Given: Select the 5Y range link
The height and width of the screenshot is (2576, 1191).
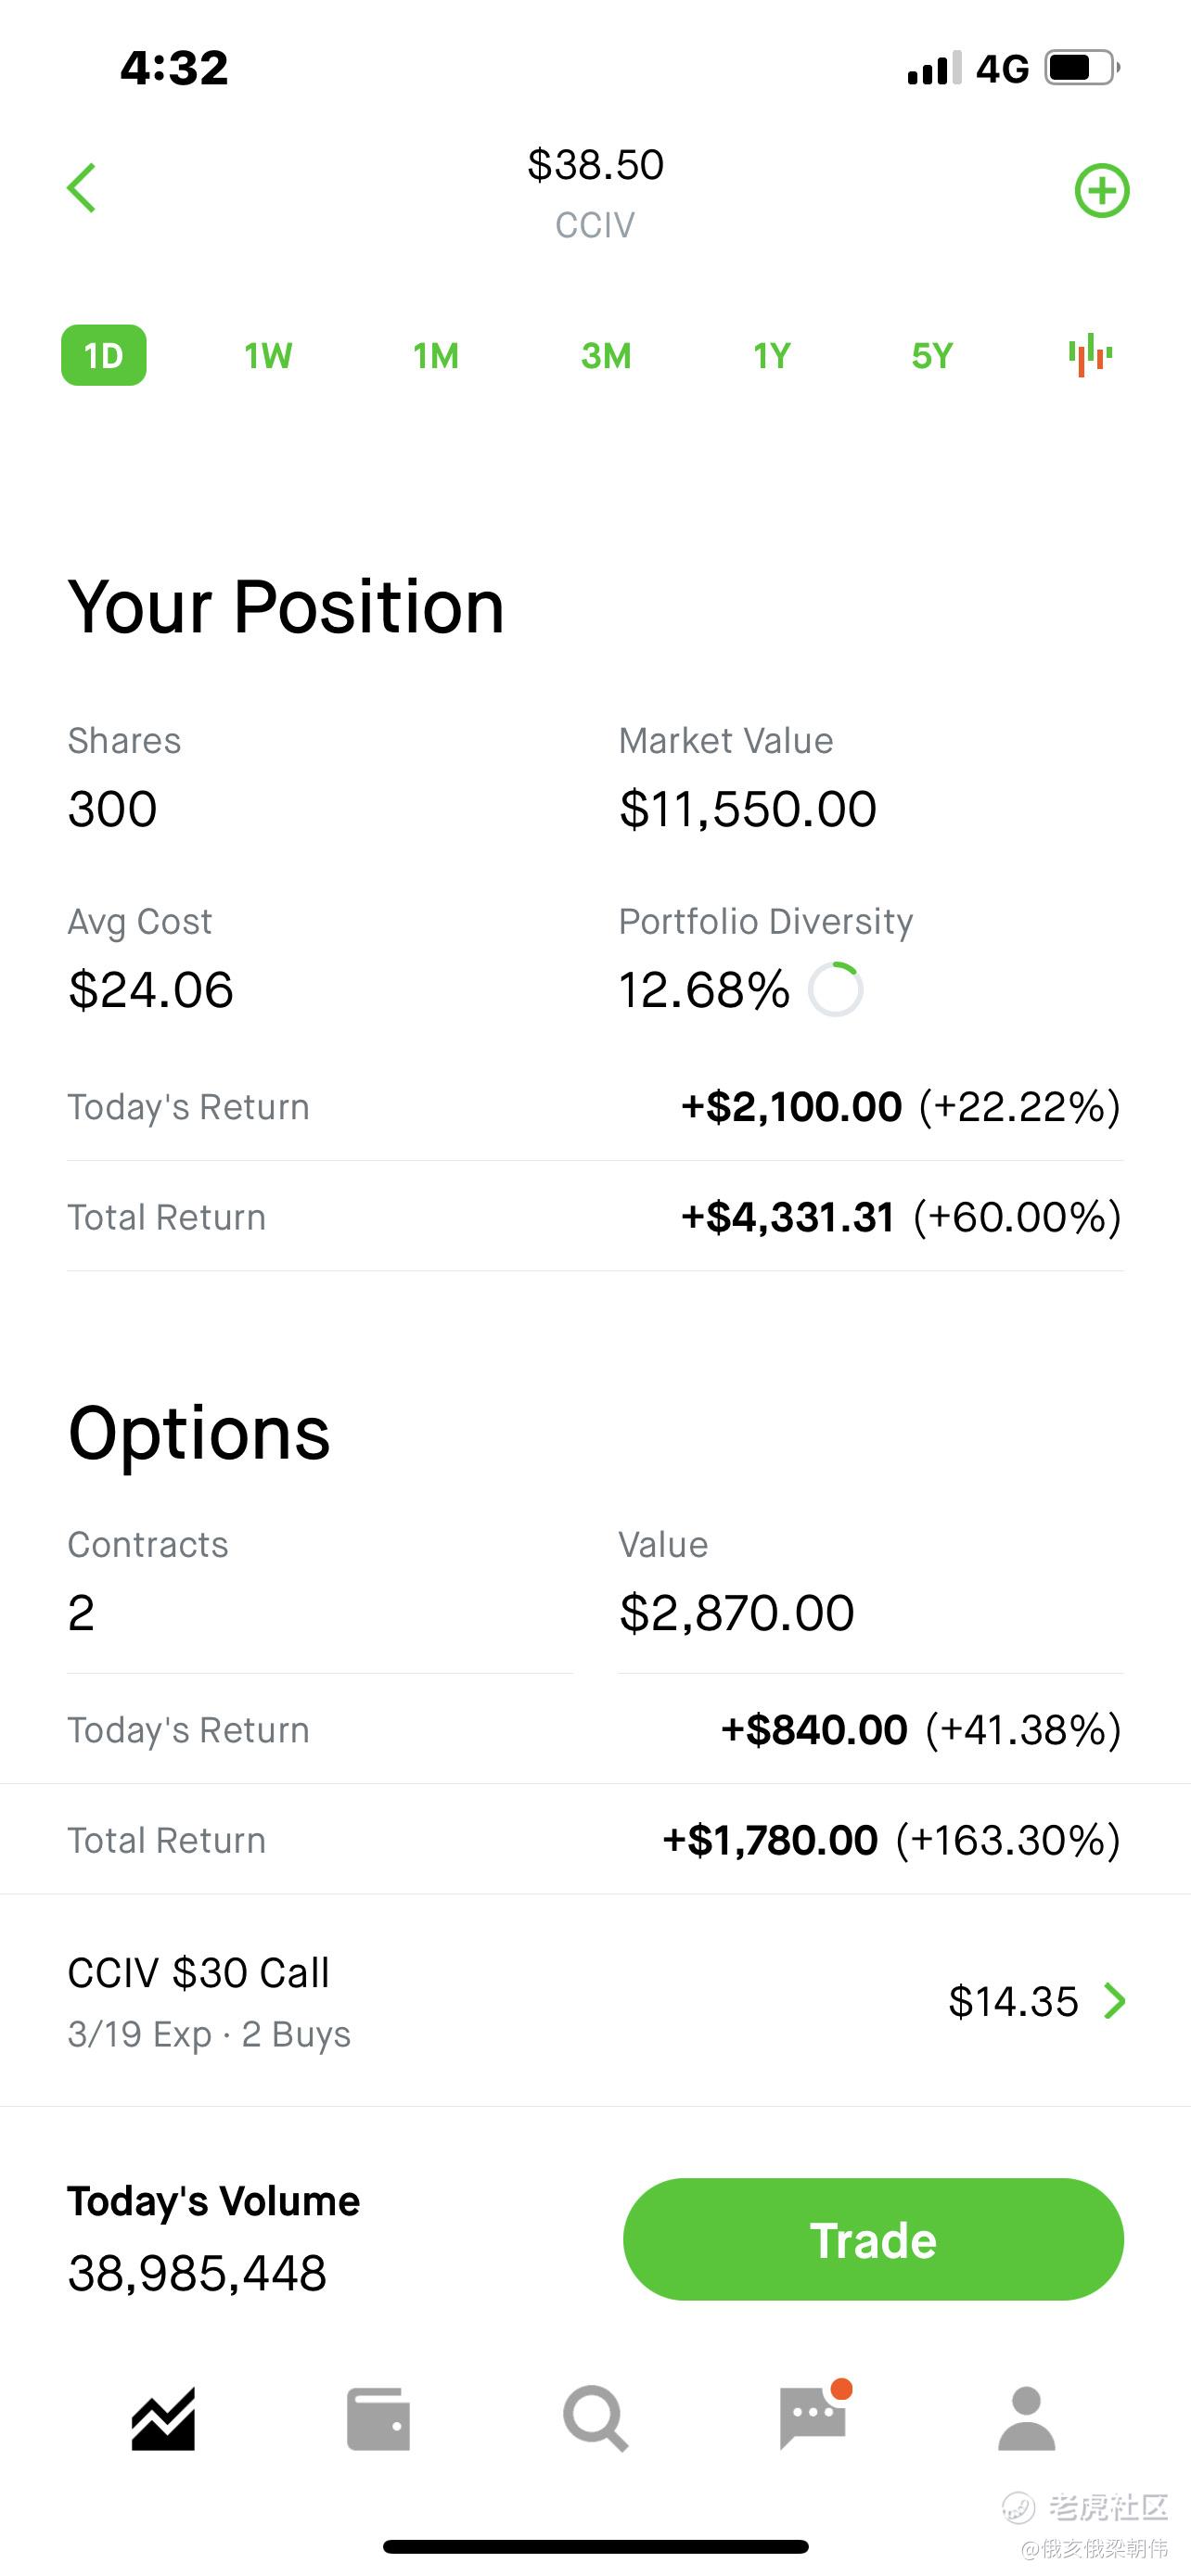Looking at the screenshot, I should pyautogui.click(x=932, y=355).
